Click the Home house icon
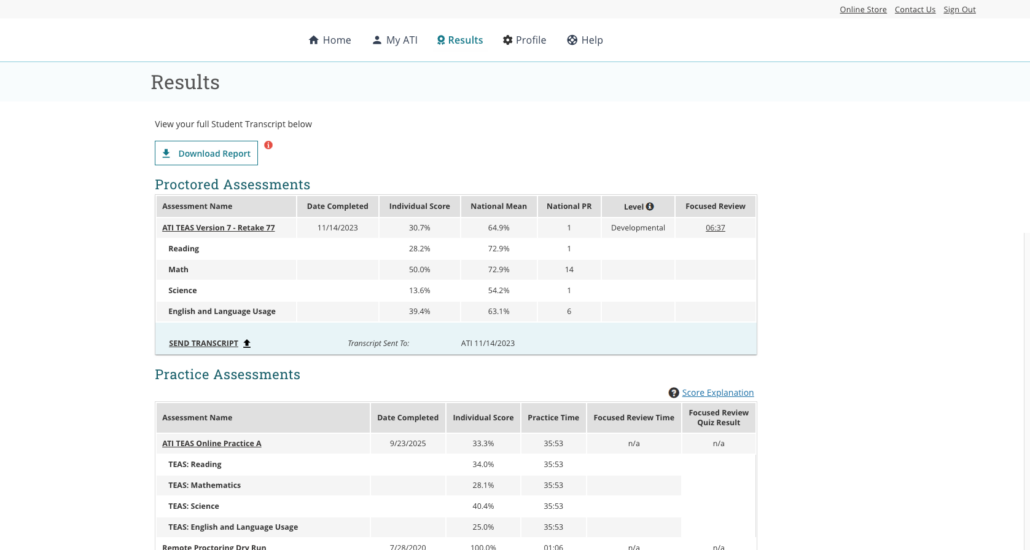1030x550 pixels. 313,40
